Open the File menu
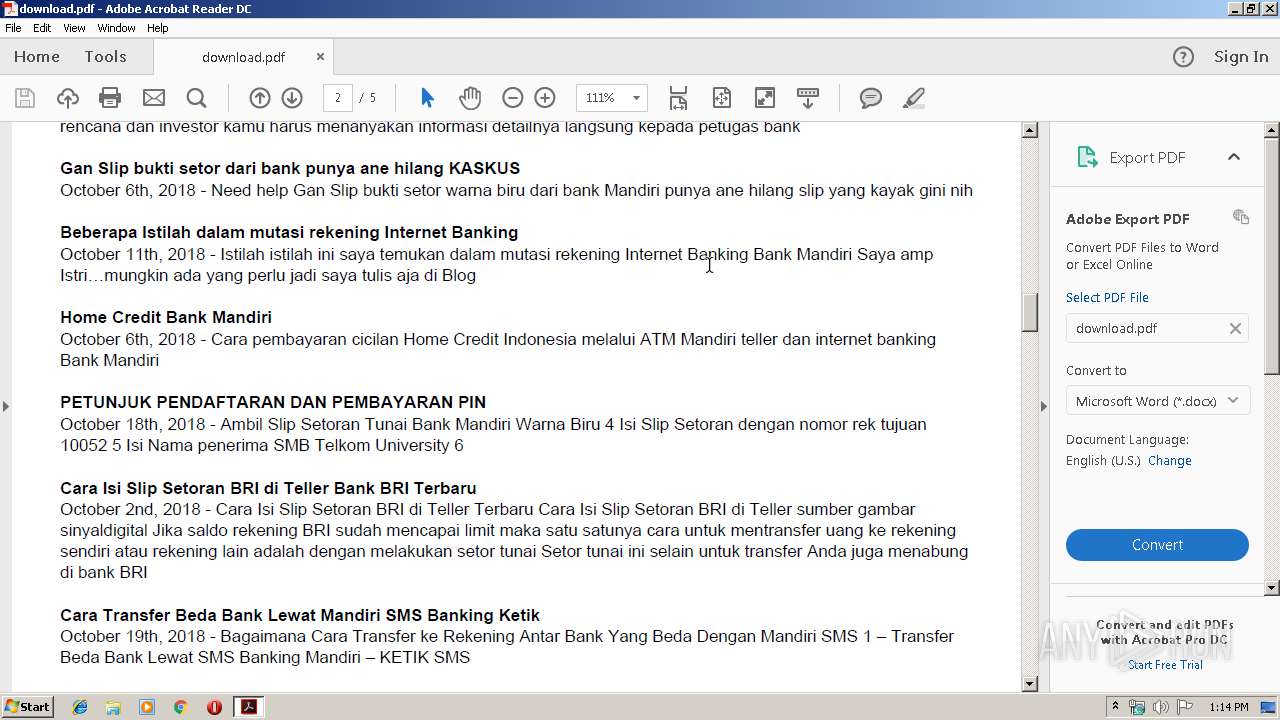Image resolution: width=1280 pixels, height=720 pixels. pyautogui.click(x=13, y=28)
